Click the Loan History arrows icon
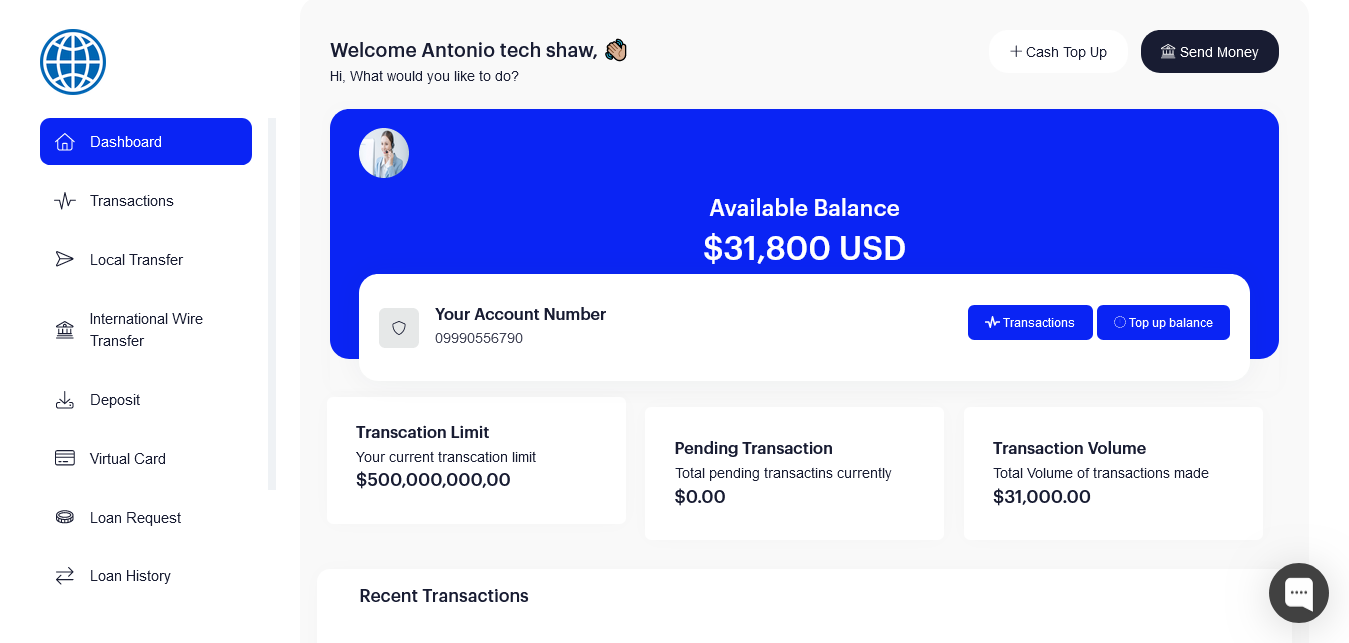The width and height of the screenshot is (1349, 643). tap(65, 576)
